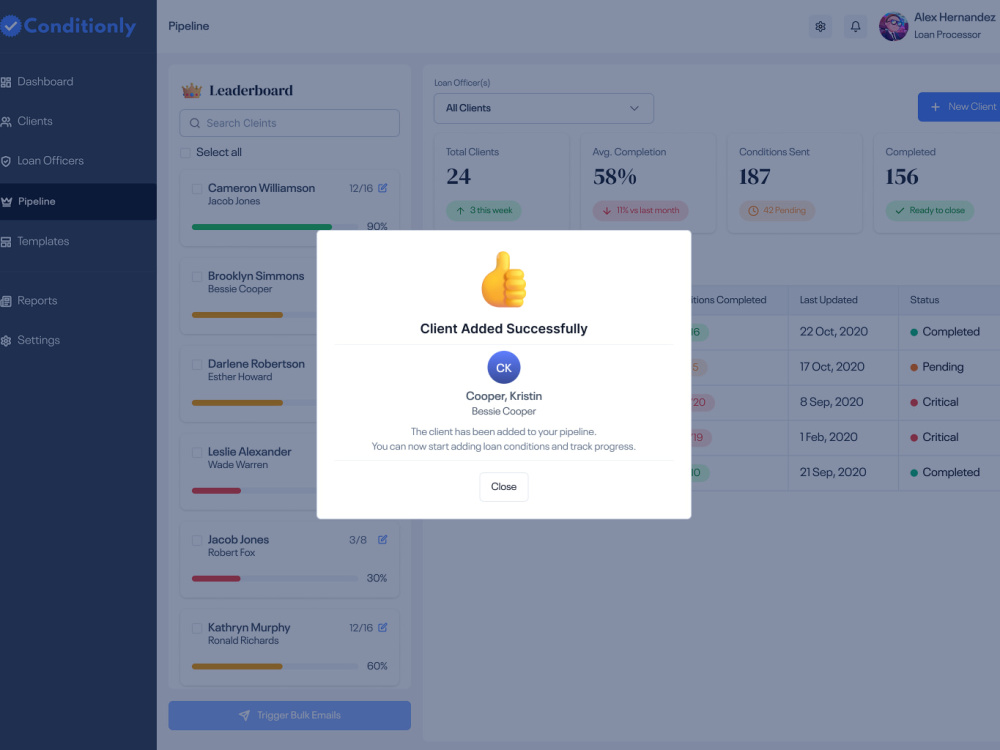This screenshot has height=750, width=1000.
Task: Click the Dashboard grid icon
Action: (x=6, y=82)
